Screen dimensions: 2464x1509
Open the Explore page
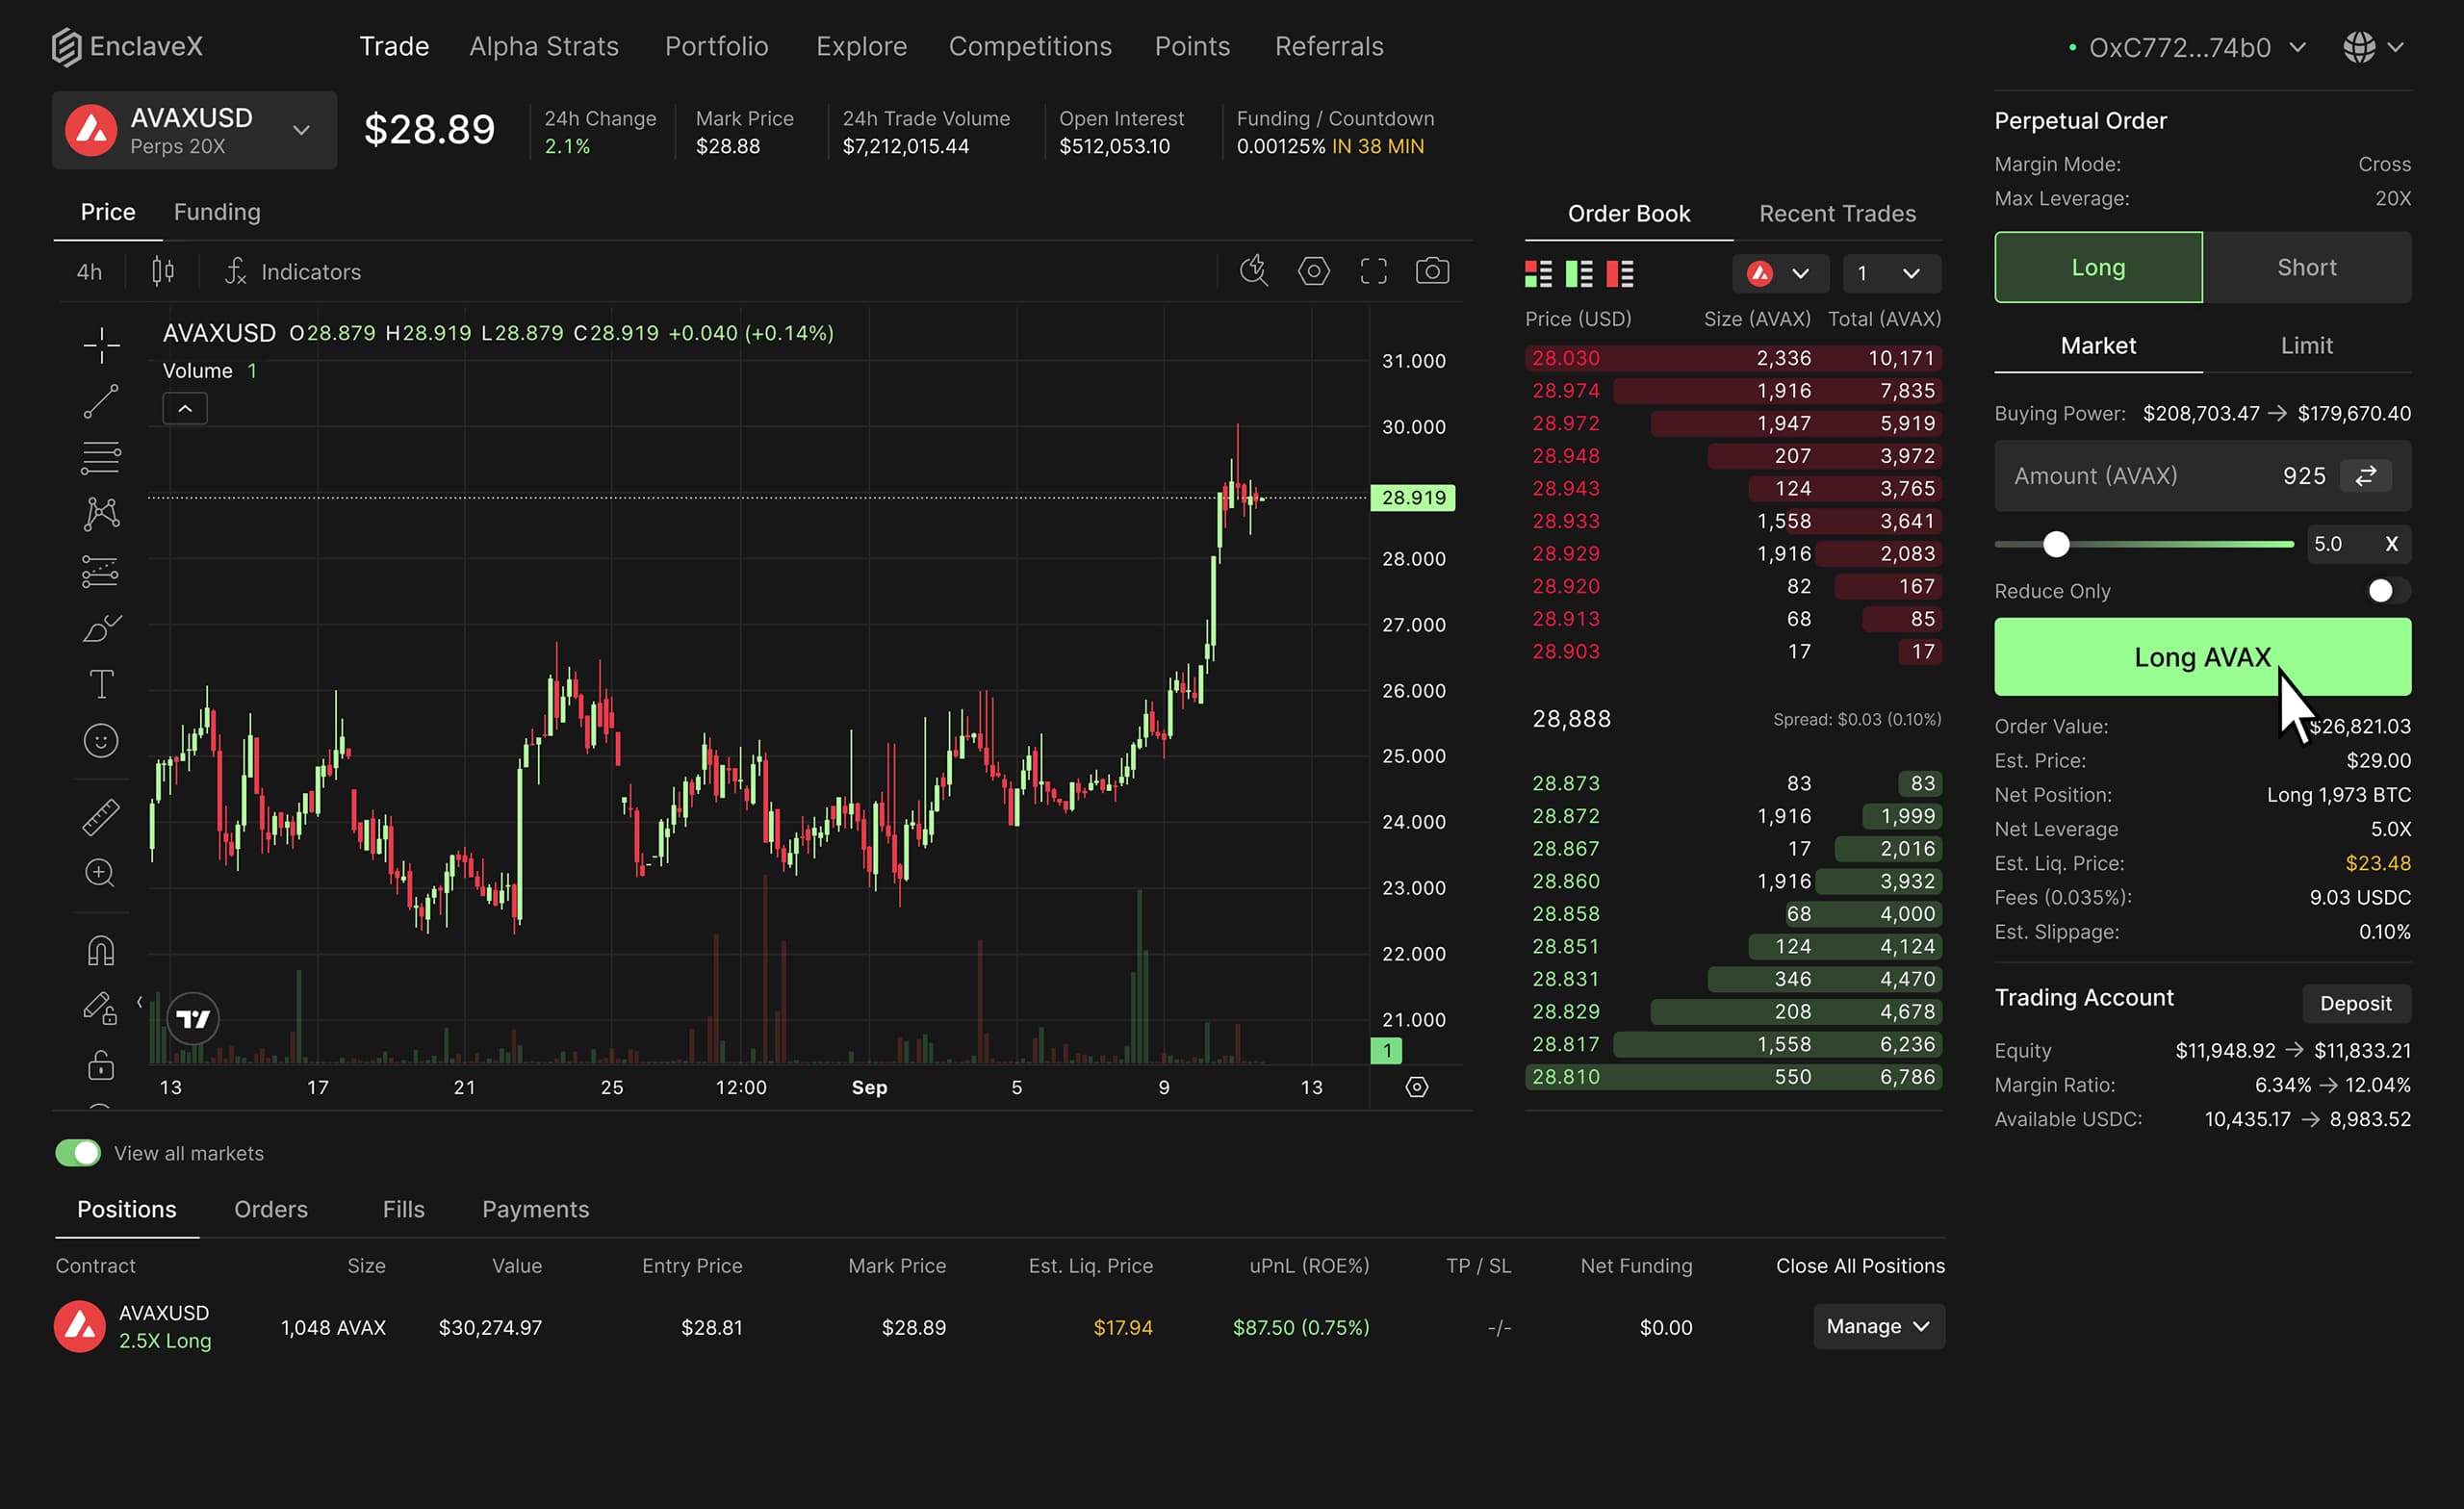pos(862,46)
